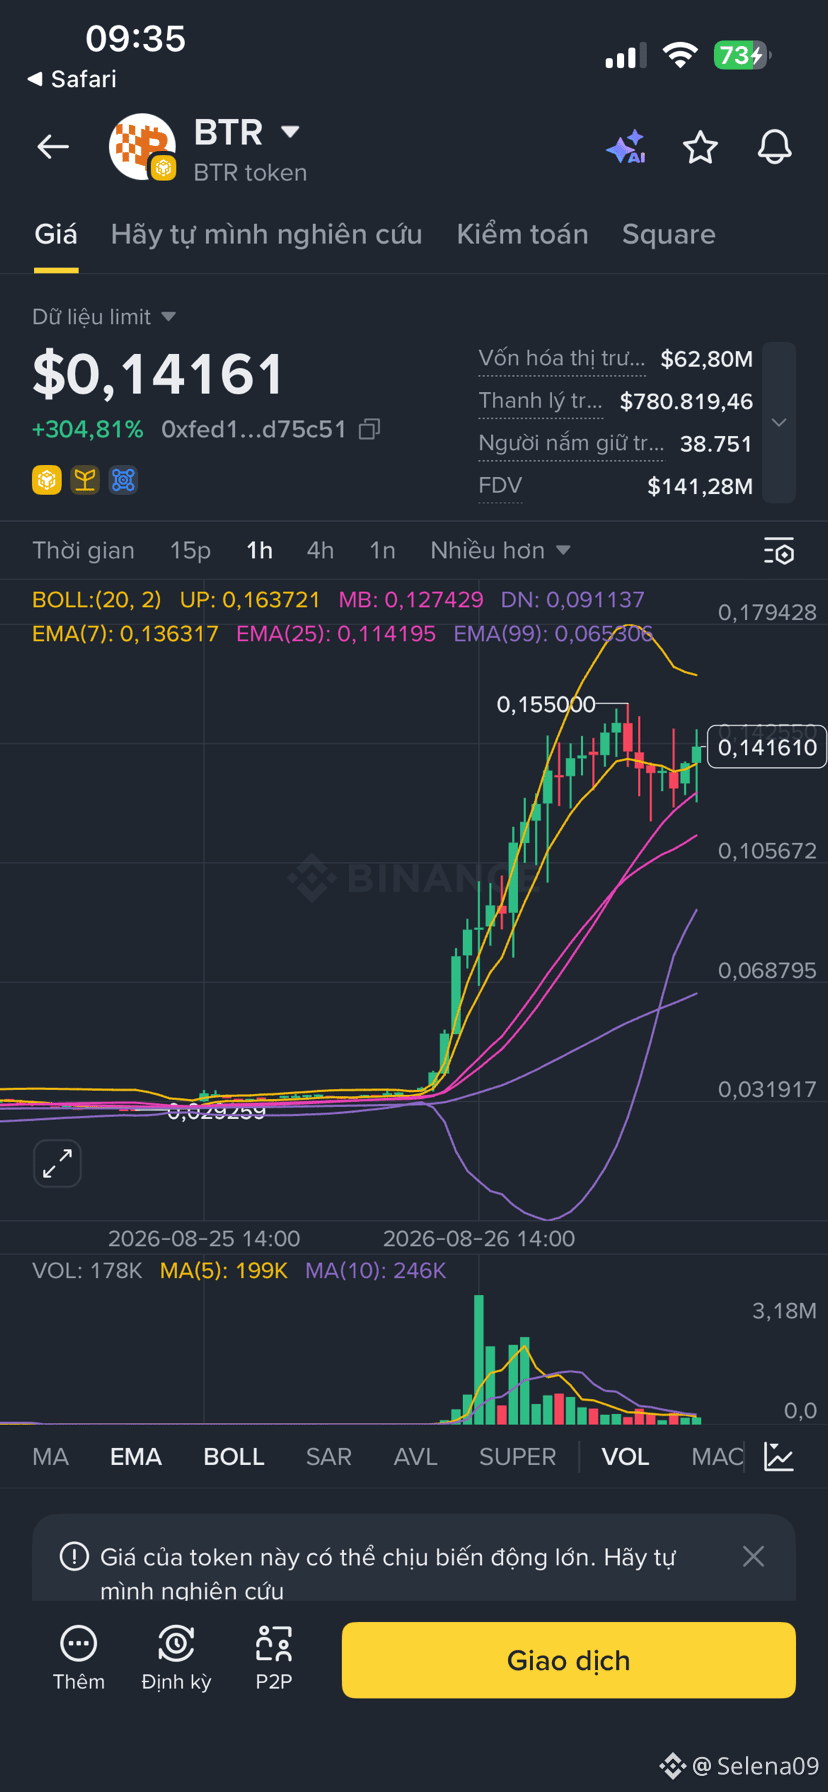Toggle AVL indicator
This screenshot has height=1792, width=828.
(416, 1456)
